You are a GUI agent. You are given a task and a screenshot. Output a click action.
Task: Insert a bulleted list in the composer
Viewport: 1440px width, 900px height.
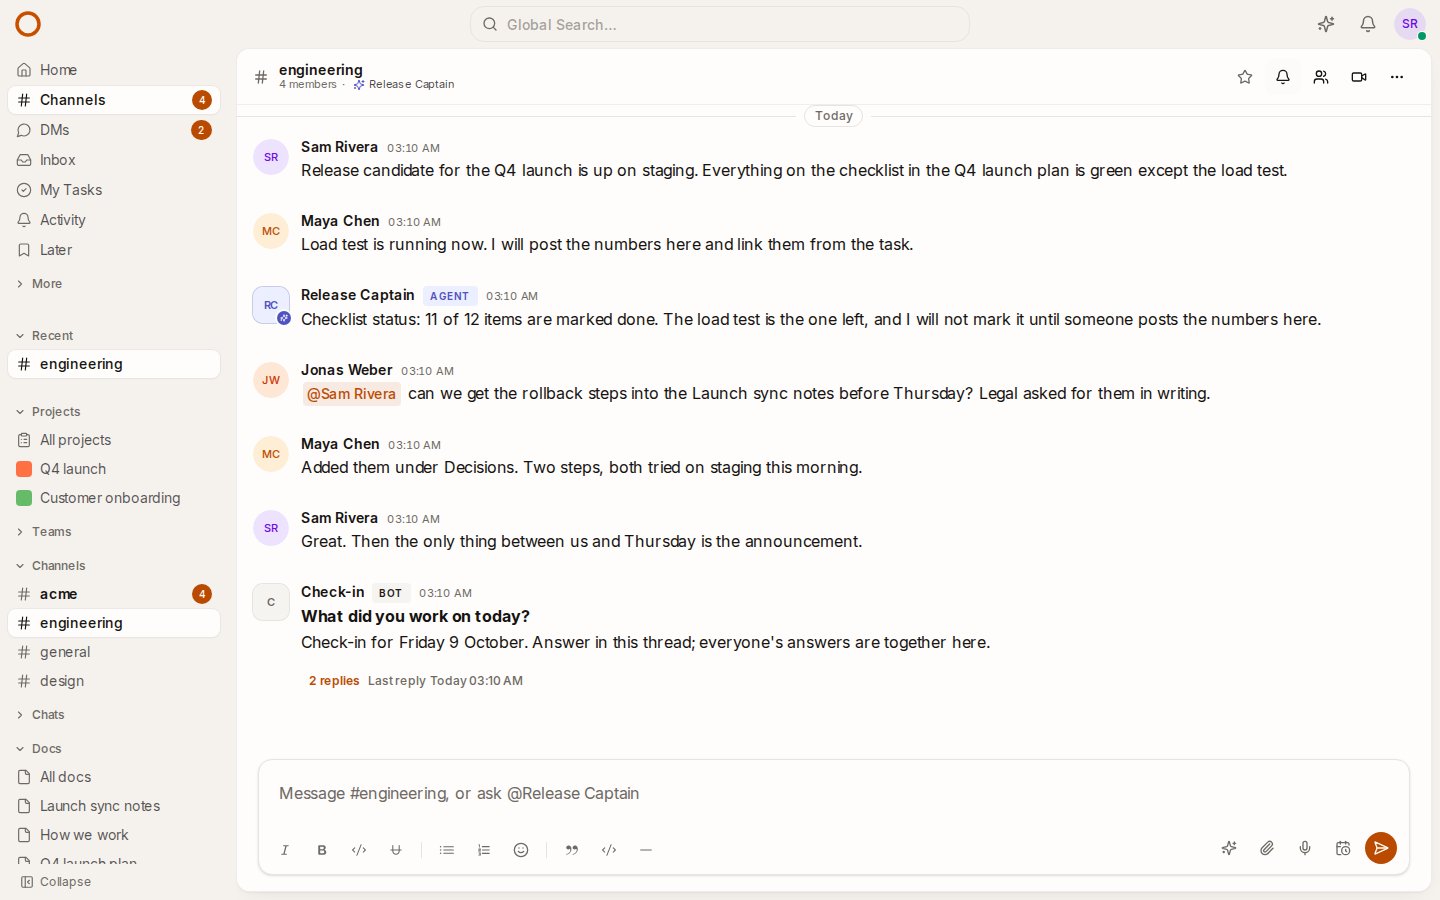pos(447,850)
